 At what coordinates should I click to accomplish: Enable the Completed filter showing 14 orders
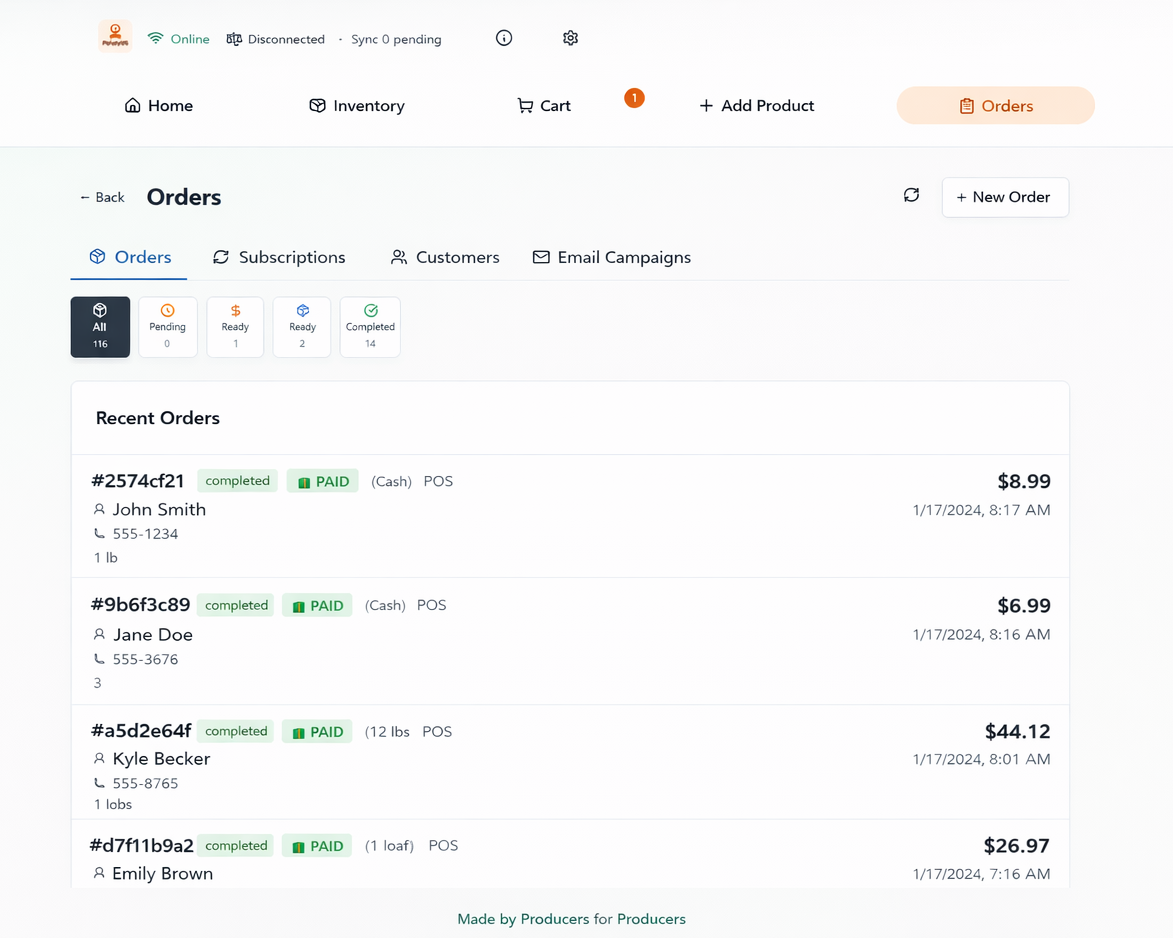370,326
